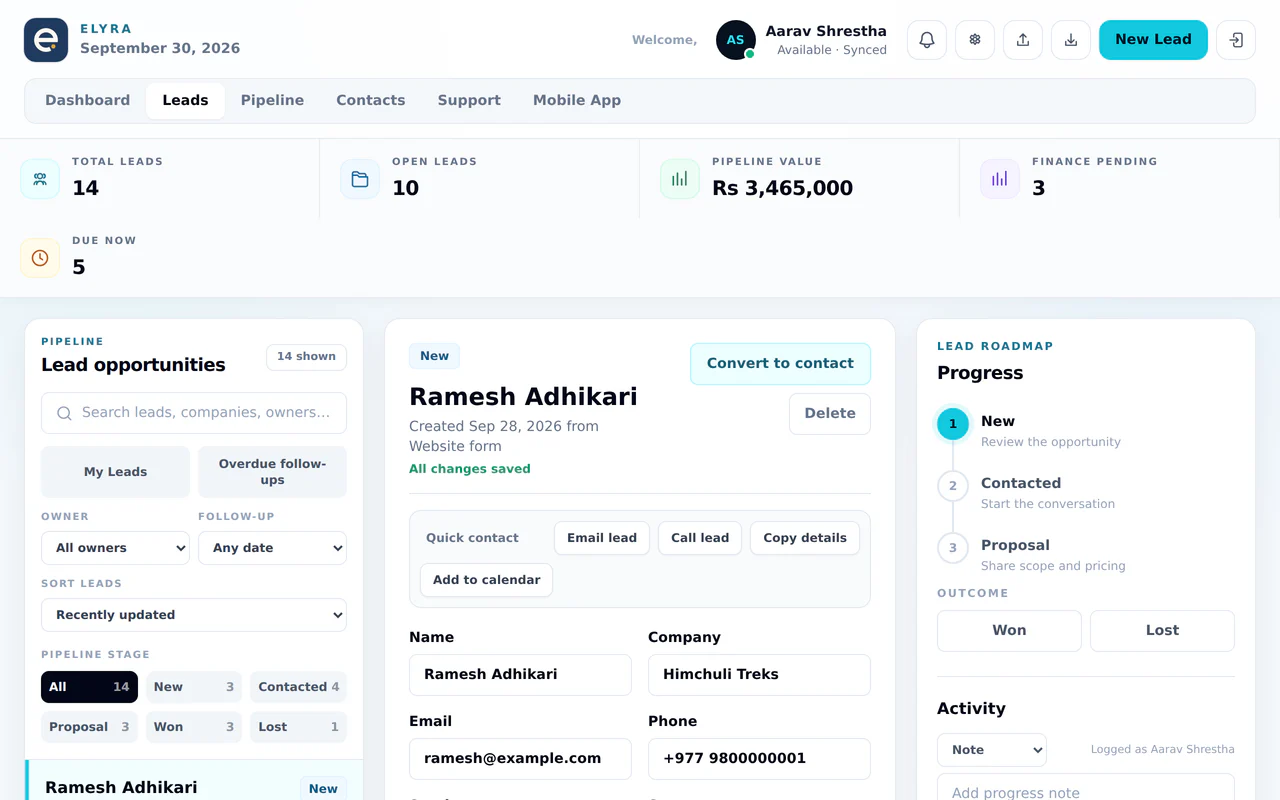The image size is (1280, 800).
Task: Click the Due Now clock icon
Action: [40, 258]
